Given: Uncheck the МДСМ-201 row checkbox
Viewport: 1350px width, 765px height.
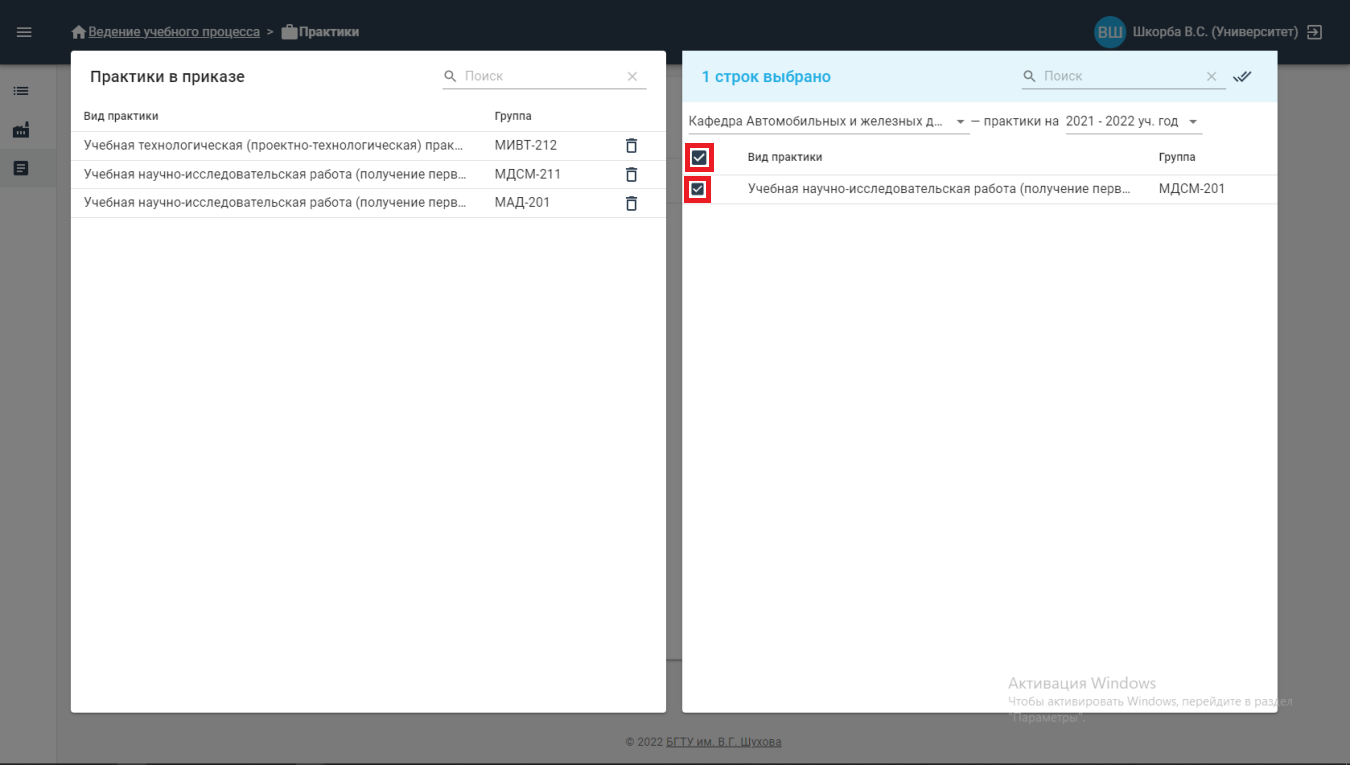Looking at the screenshot, I should [698, 189].
